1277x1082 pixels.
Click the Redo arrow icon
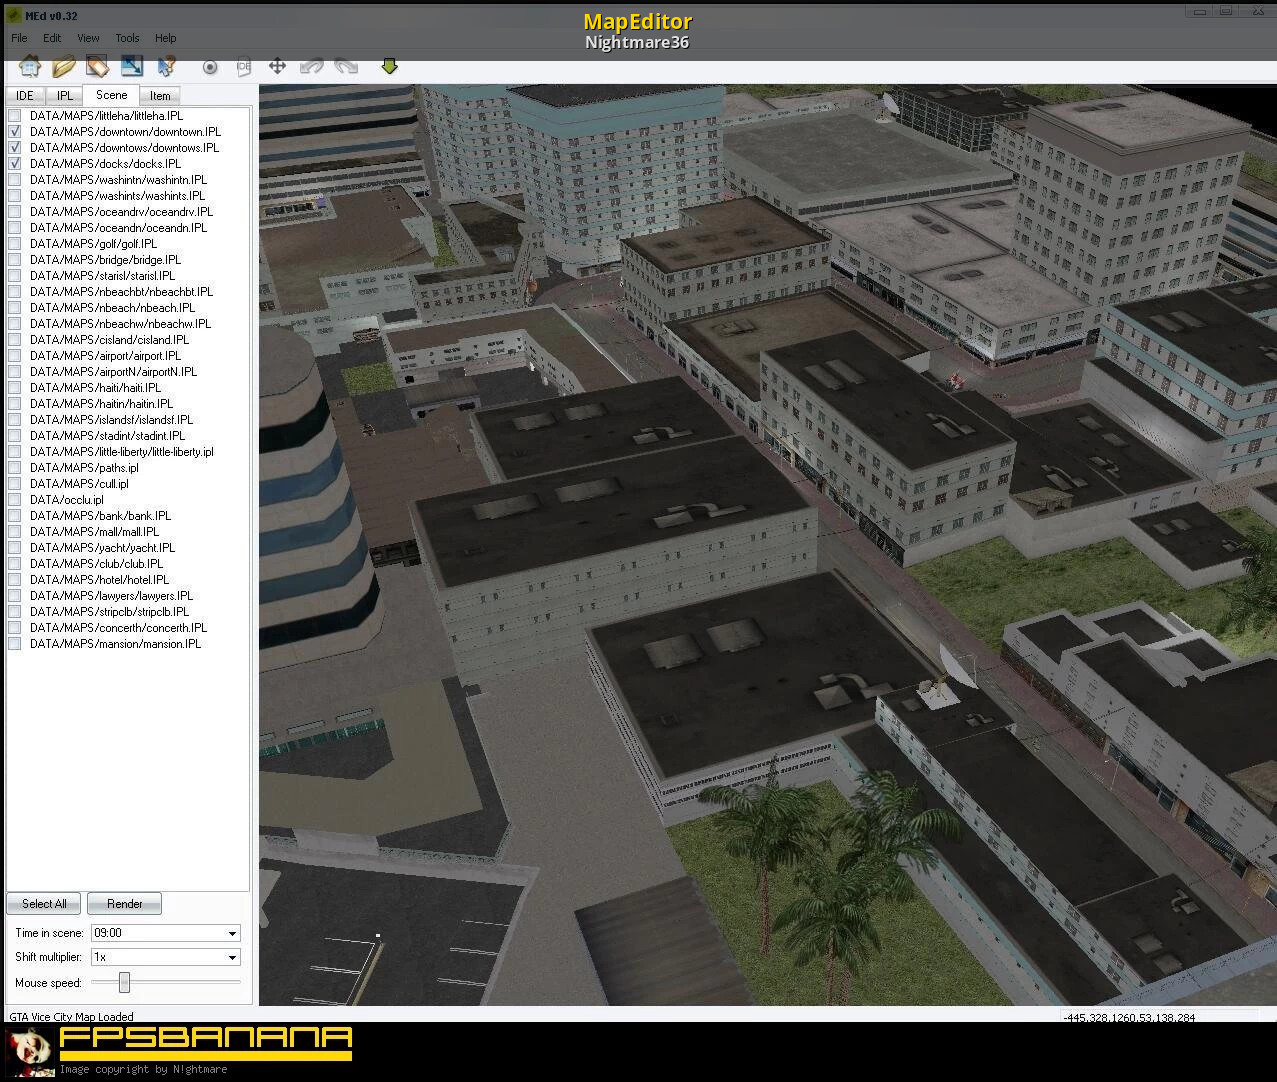point(346,67)
